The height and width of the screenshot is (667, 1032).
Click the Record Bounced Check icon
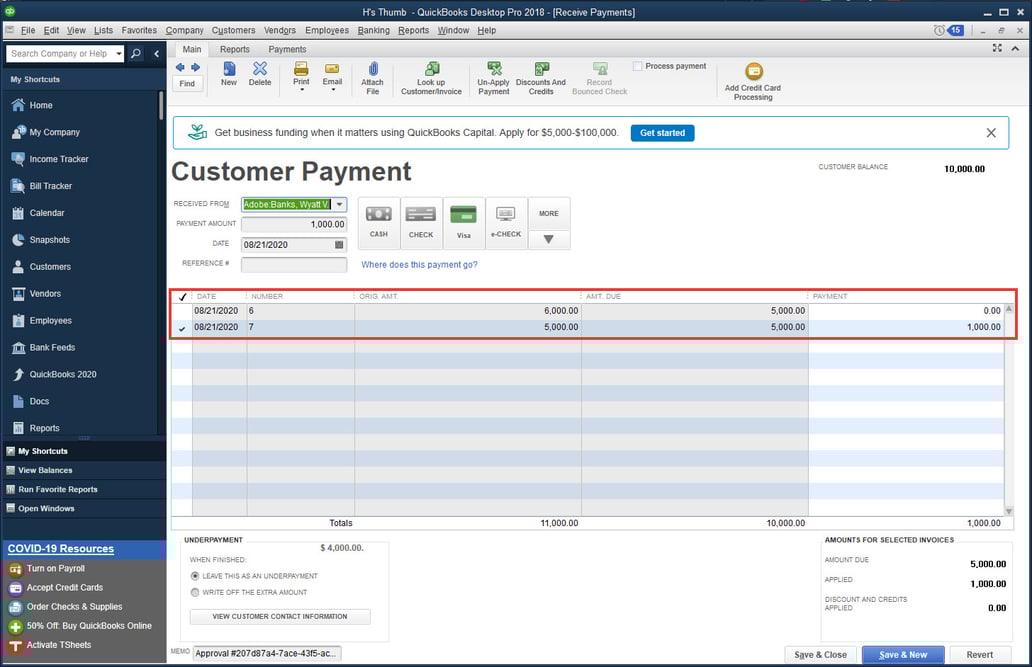(598, 73)
